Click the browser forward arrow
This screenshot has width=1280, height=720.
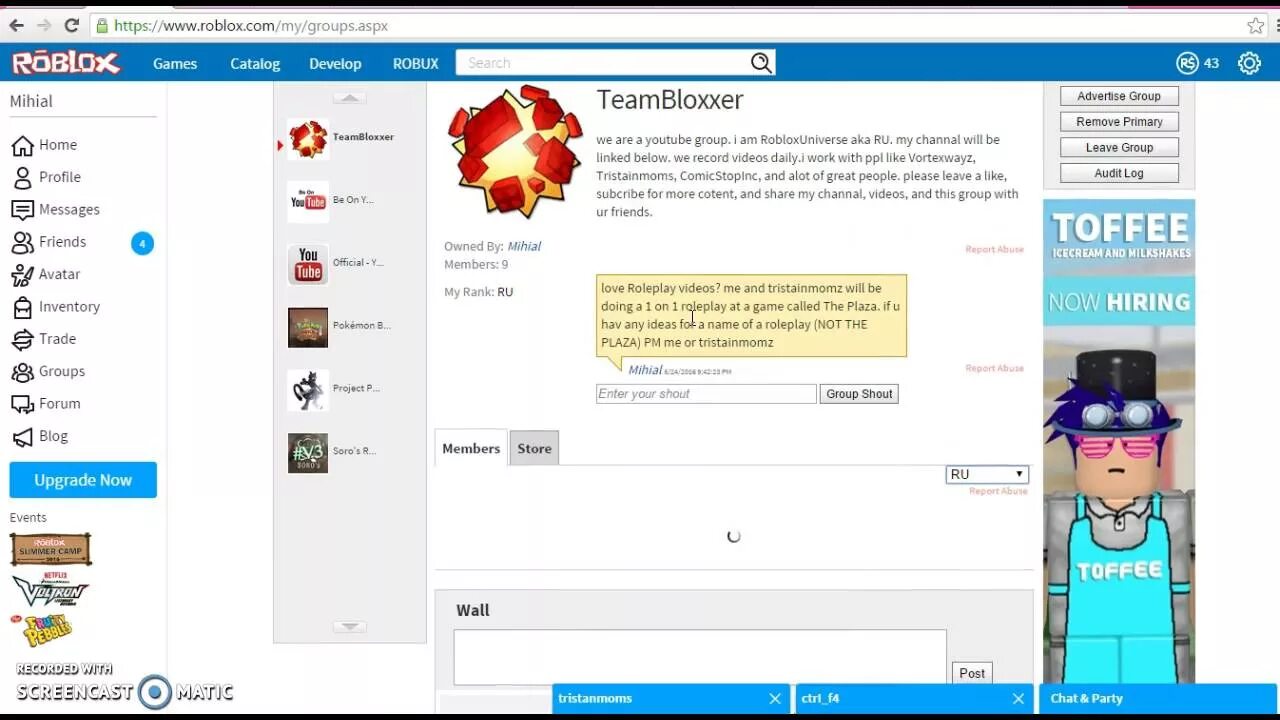coord(44,25)
